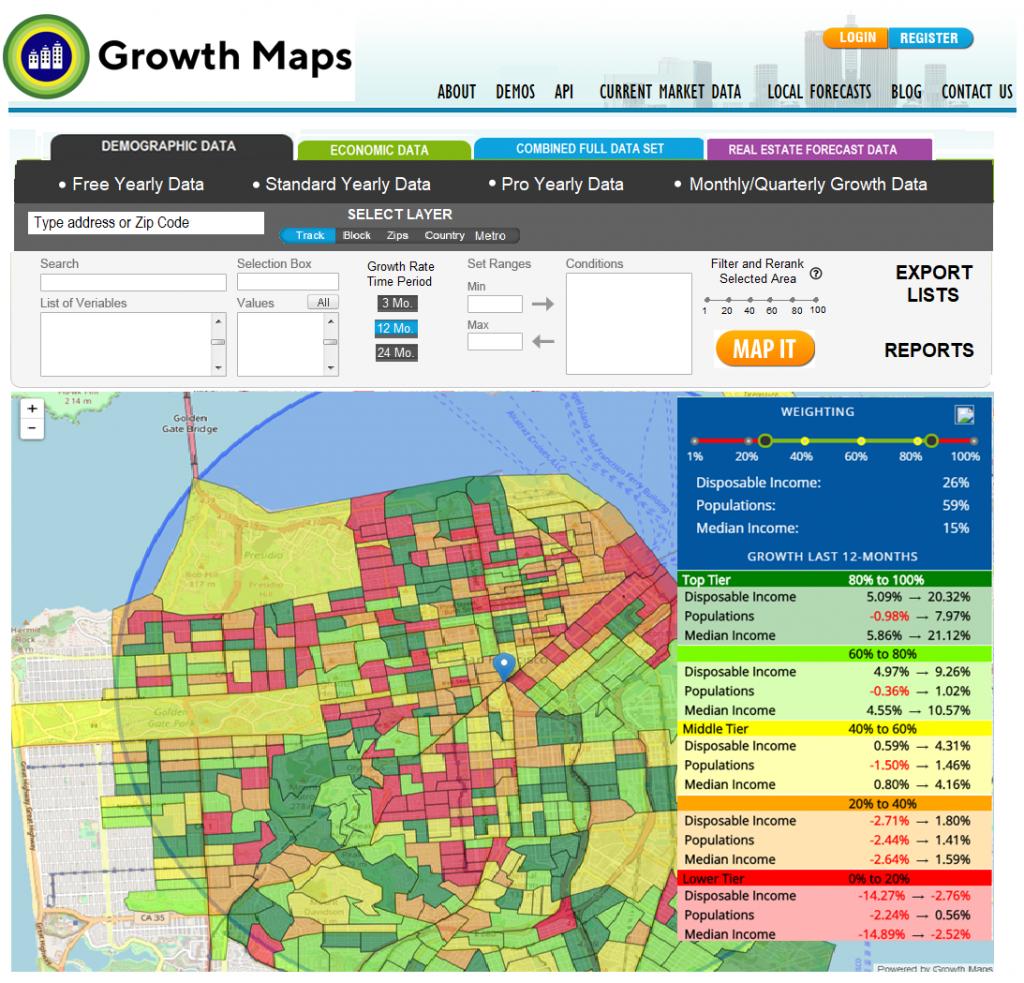Click the Selection Box input field
Viewport: 1024px width, 983px height.
pyautogui.click(x=288, y=282)
